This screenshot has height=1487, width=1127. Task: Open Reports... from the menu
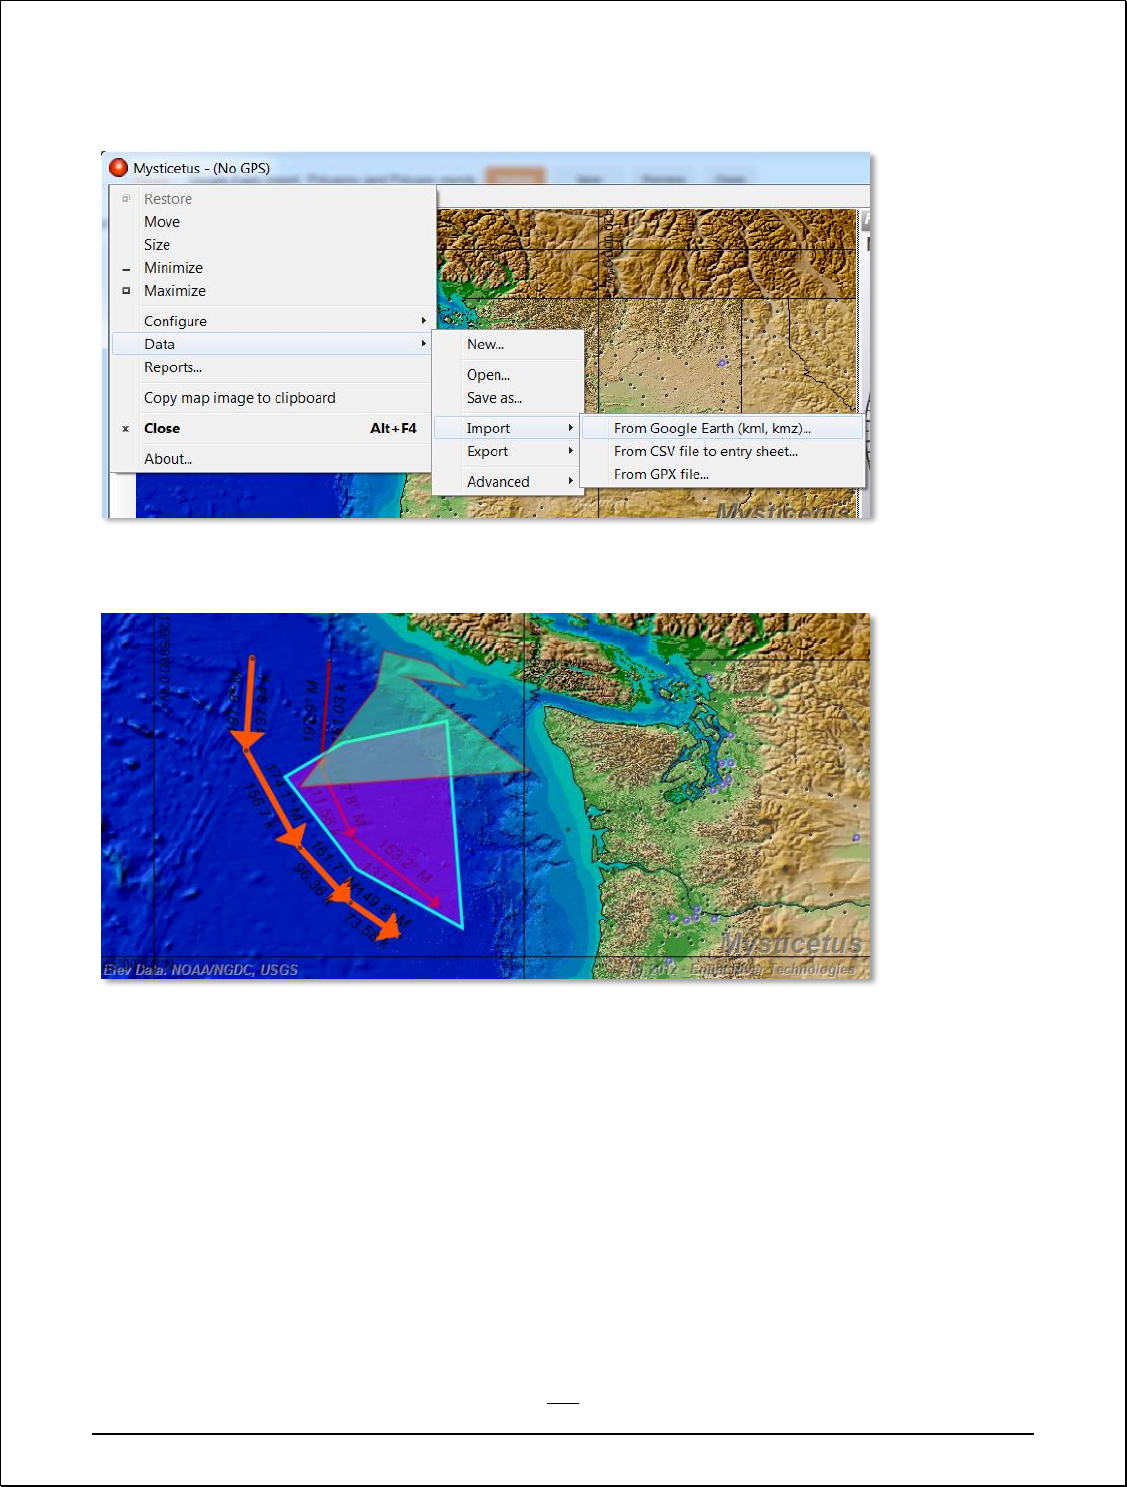coord(272,367)
